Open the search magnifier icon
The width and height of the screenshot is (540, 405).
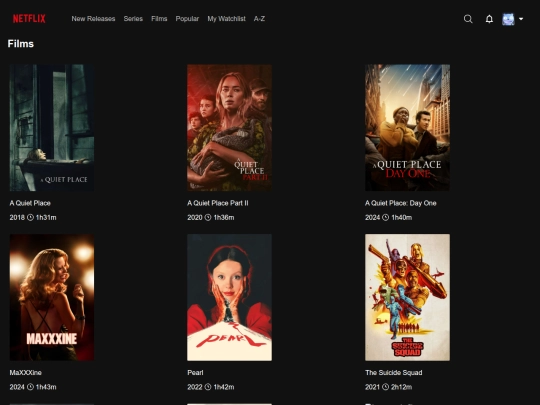pyautogui.click(x=468, y=19)
